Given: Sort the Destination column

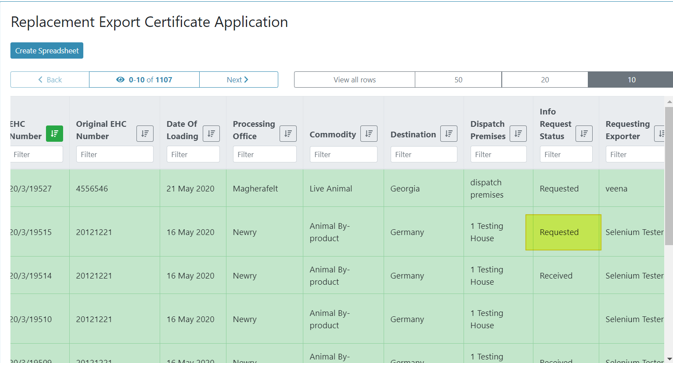Looking at the screenshot, I should 449,133.
